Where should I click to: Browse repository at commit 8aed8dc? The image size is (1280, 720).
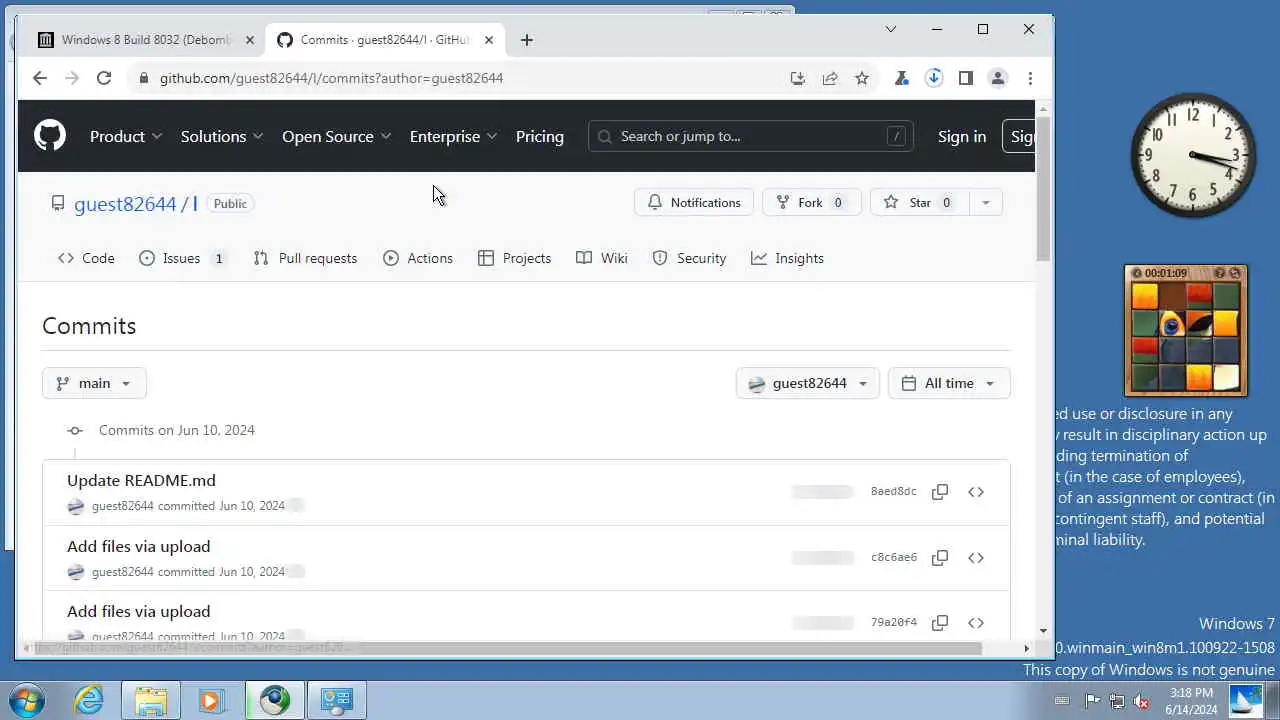click(976, 492)
